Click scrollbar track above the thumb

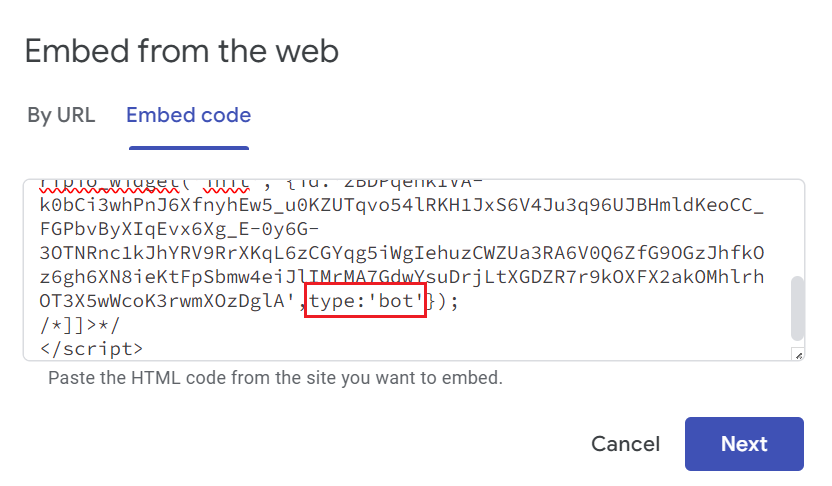[x=797, y=228]
